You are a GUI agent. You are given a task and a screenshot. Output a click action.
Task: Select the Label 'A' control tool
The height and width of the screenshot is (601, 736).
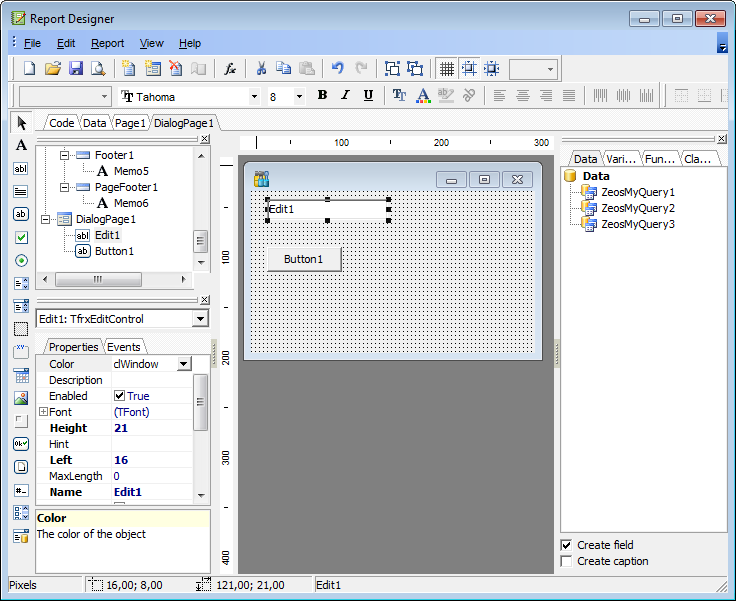(x=21, y=146)
